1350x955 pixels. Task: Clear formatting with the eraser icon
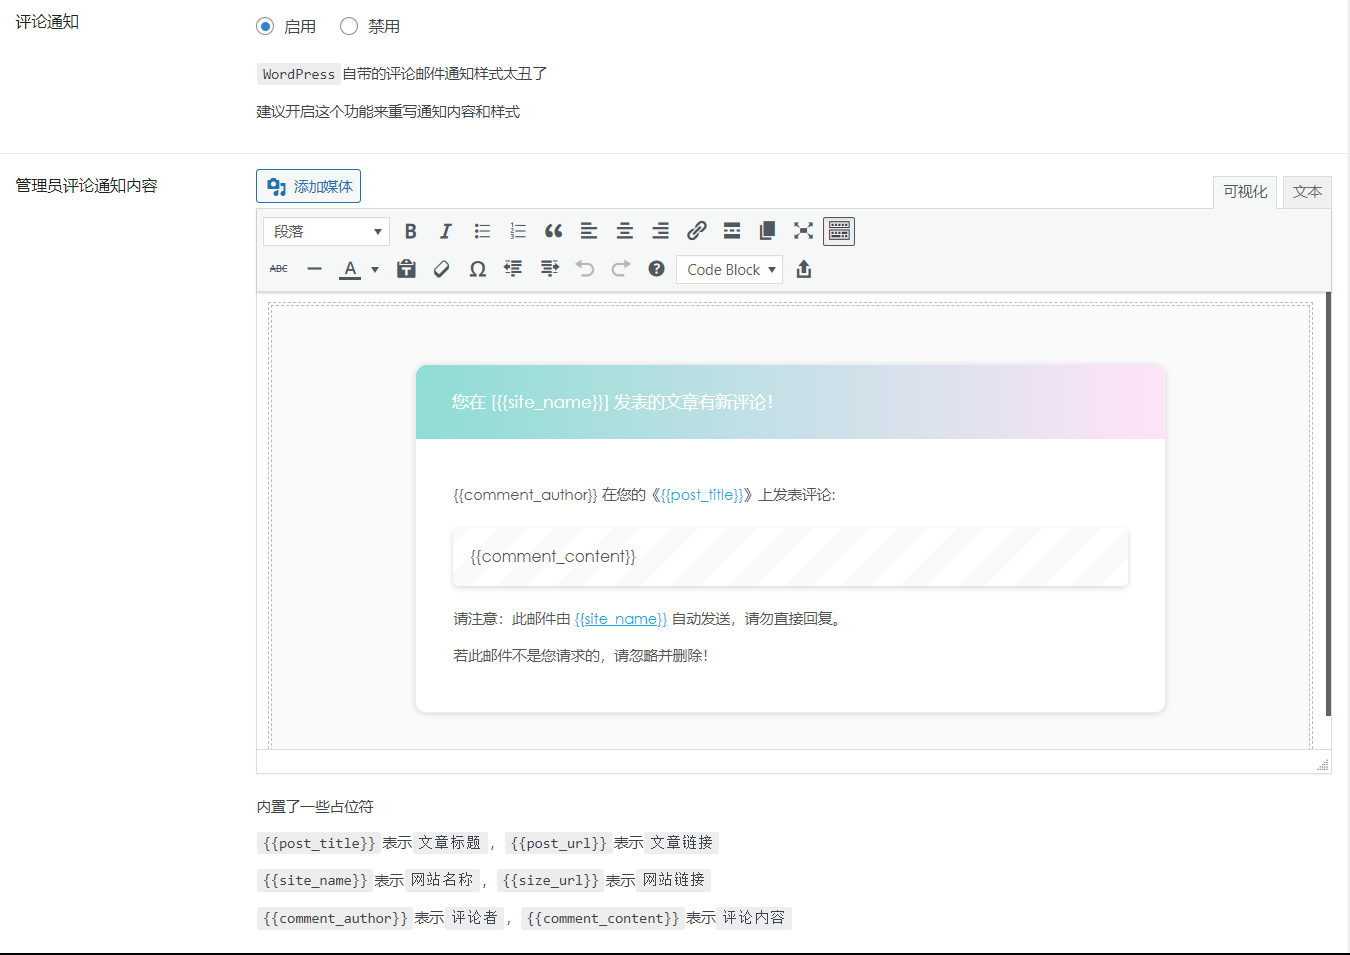(442, 269)
